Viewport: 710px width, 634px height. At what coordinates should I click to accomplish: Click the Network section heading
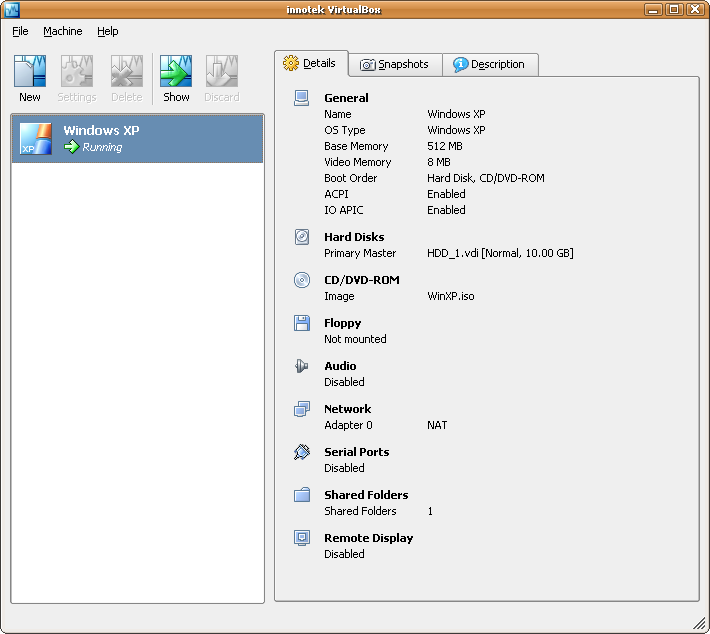point(348,409)
